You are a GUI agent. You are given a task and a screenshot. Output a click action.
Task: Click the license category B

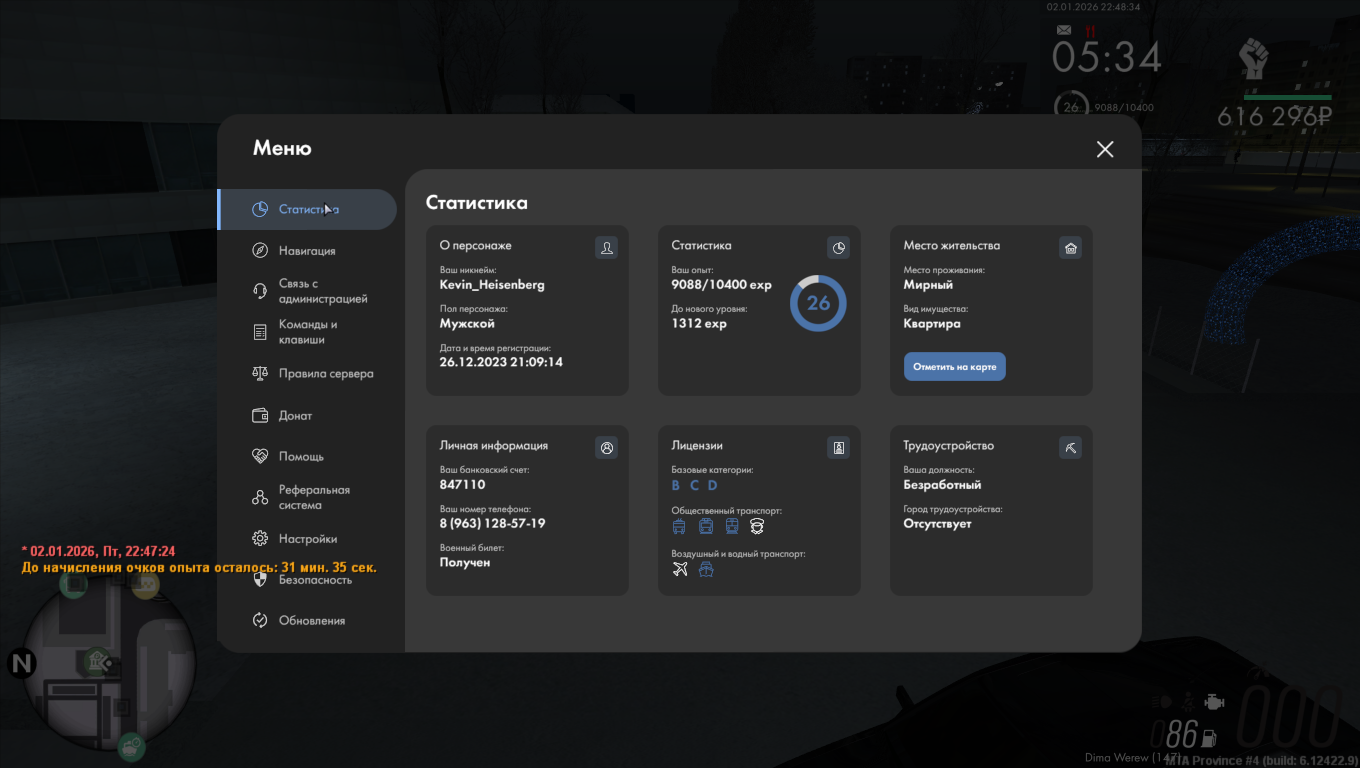click(x=676, y=485)
